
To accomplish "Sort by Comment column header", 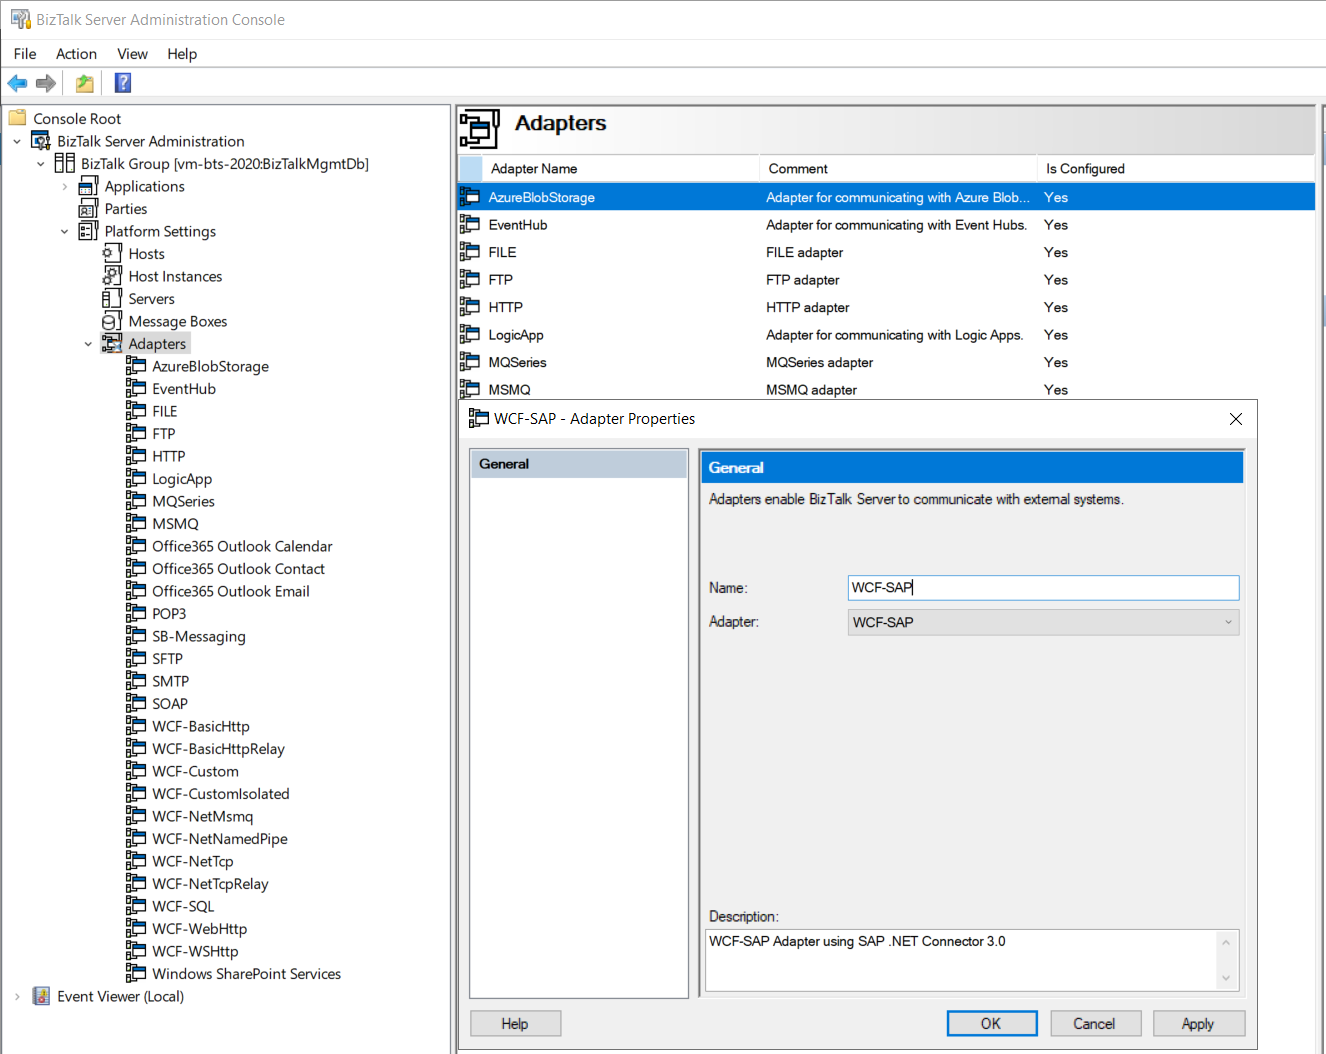I will (898, 168).
